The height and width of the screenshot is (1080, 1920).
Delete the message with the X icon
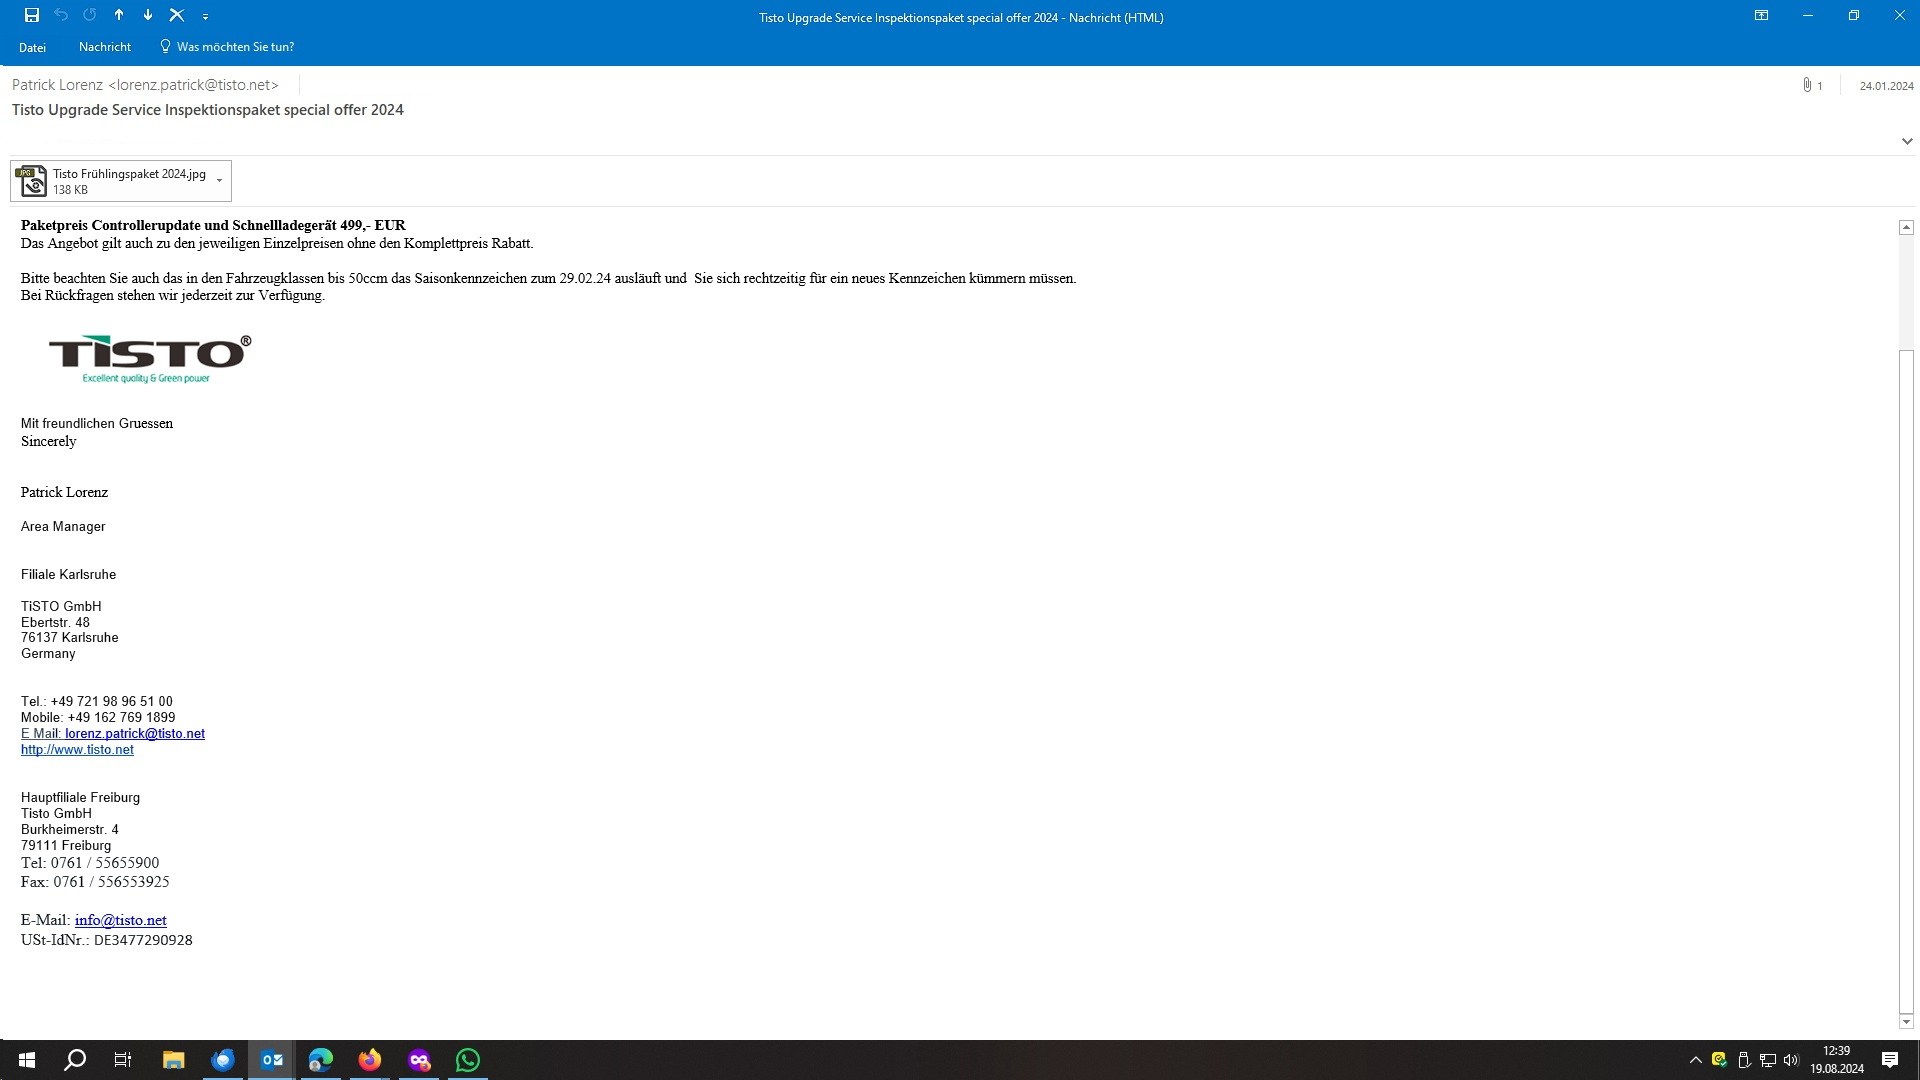click(177, 15)
